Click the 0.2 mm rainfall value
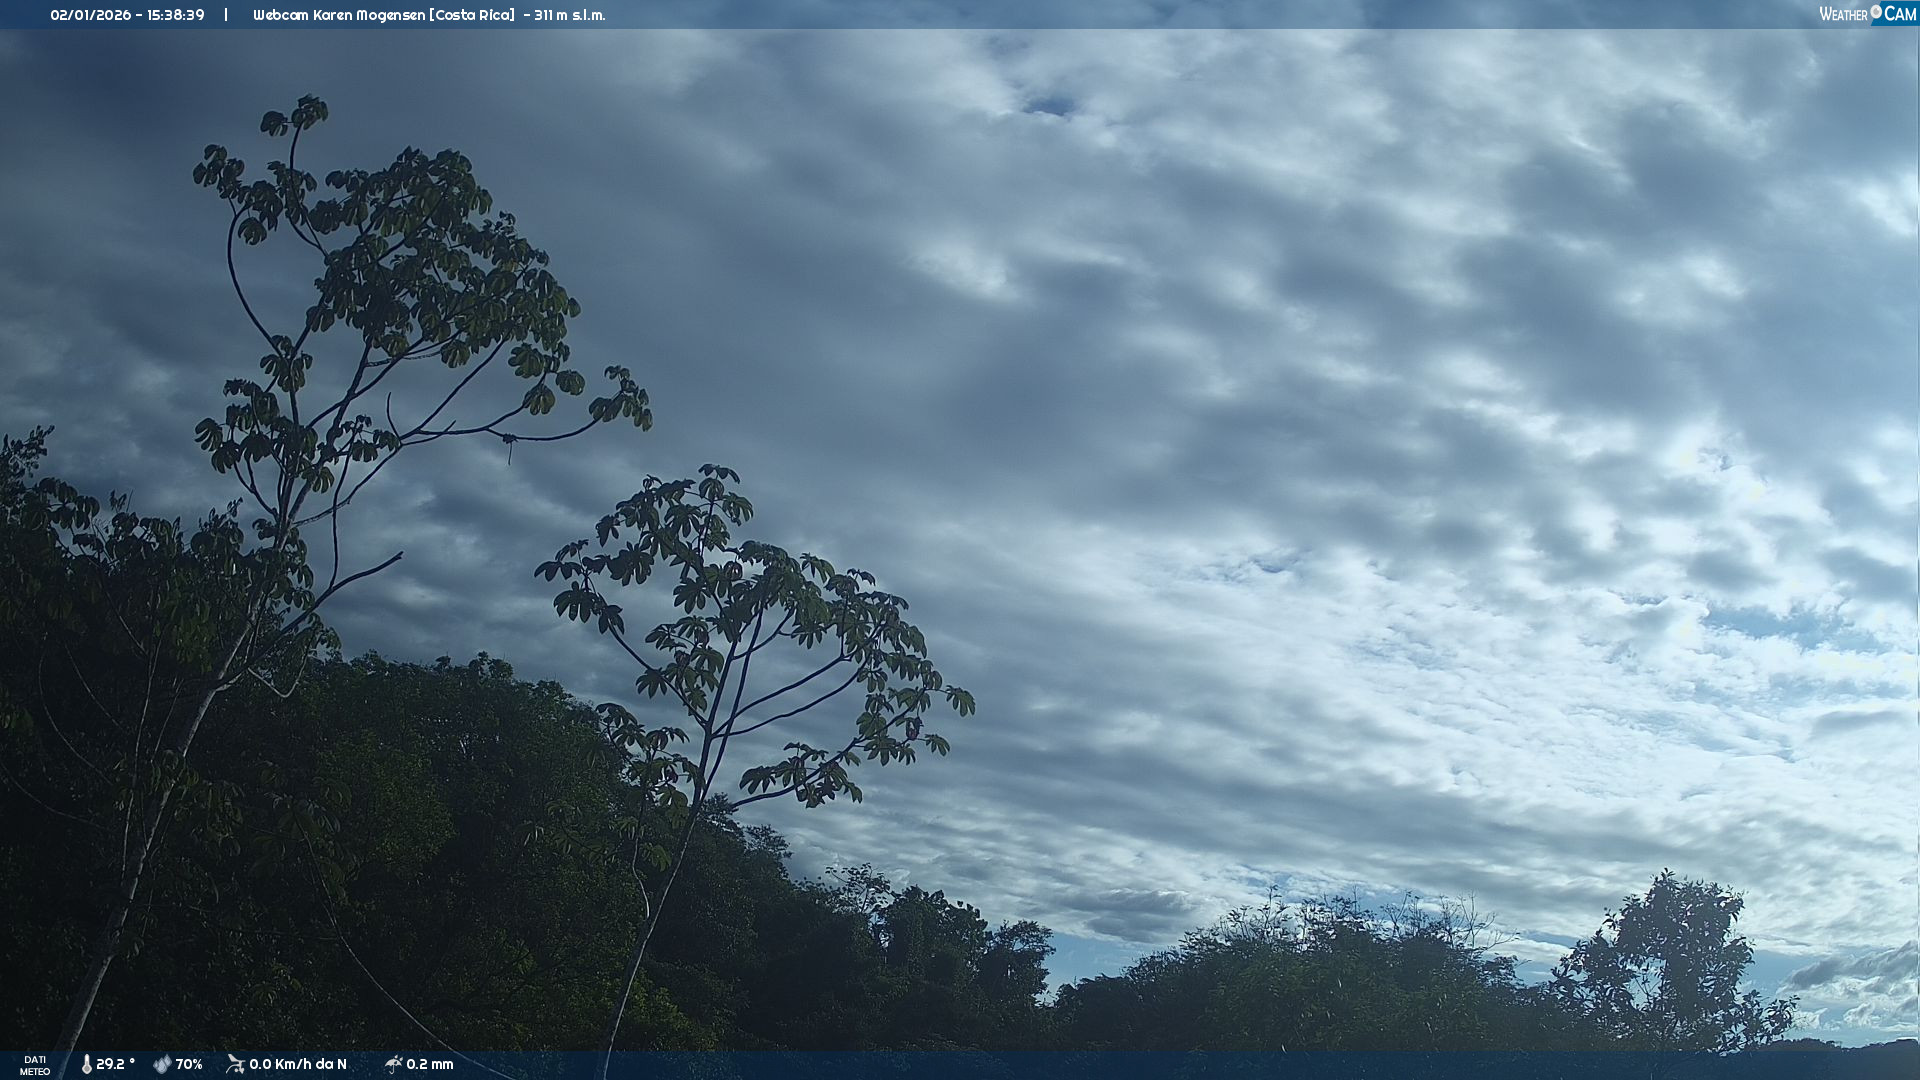Image resolution: width=1920 pixels, height=1080 pixels. [x=430, y=1064]
